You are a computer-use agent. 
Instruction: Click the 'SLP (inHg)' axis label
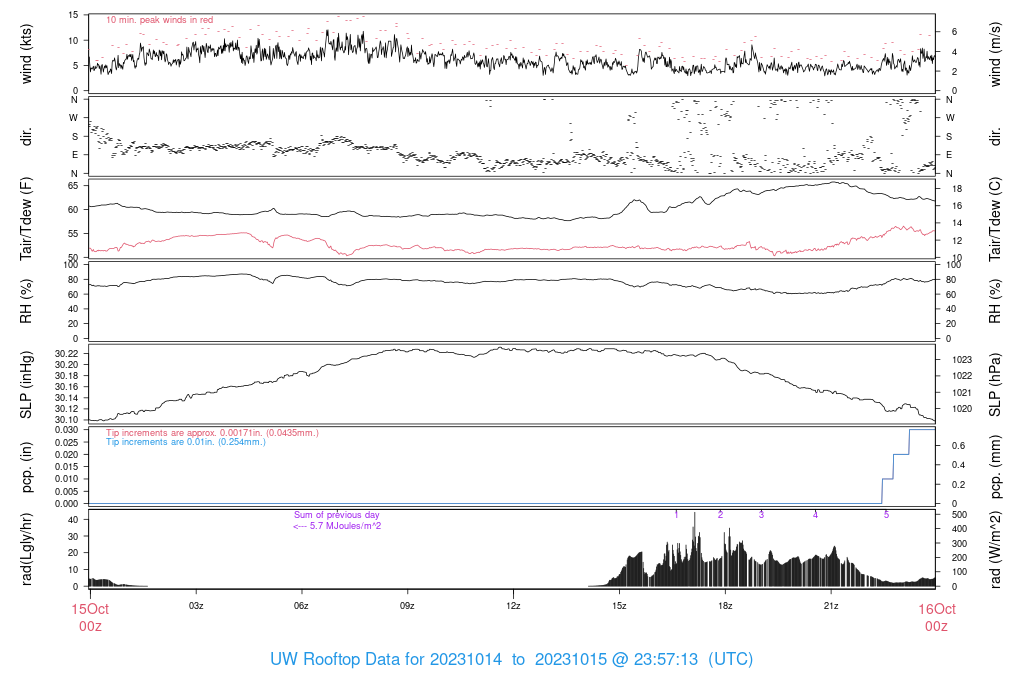tap(28, 384)
